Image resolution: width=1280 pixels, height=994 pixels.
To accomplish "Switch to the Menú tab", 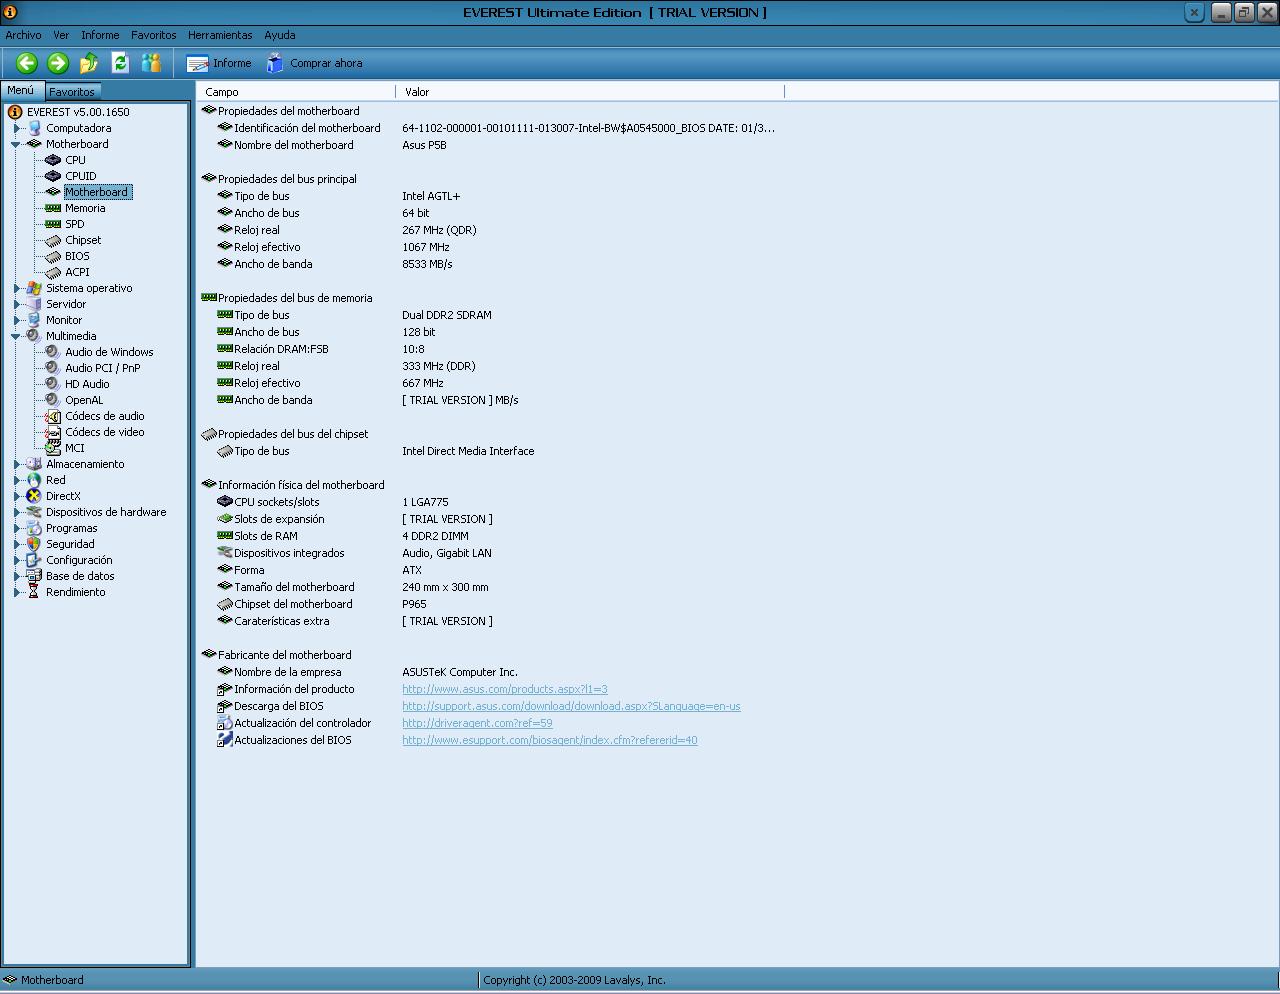I will coord(21,90).
